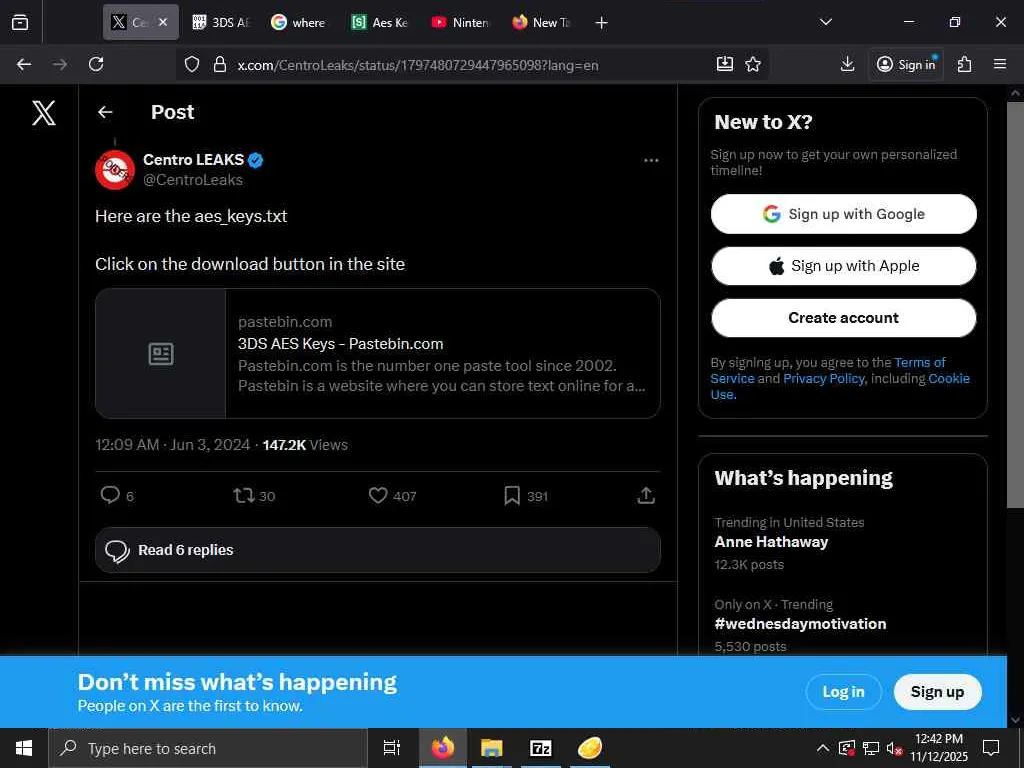Open the three-dot more menu on the post
Viewport: 1024px width, 768px height.
click(x=651, y=161)
